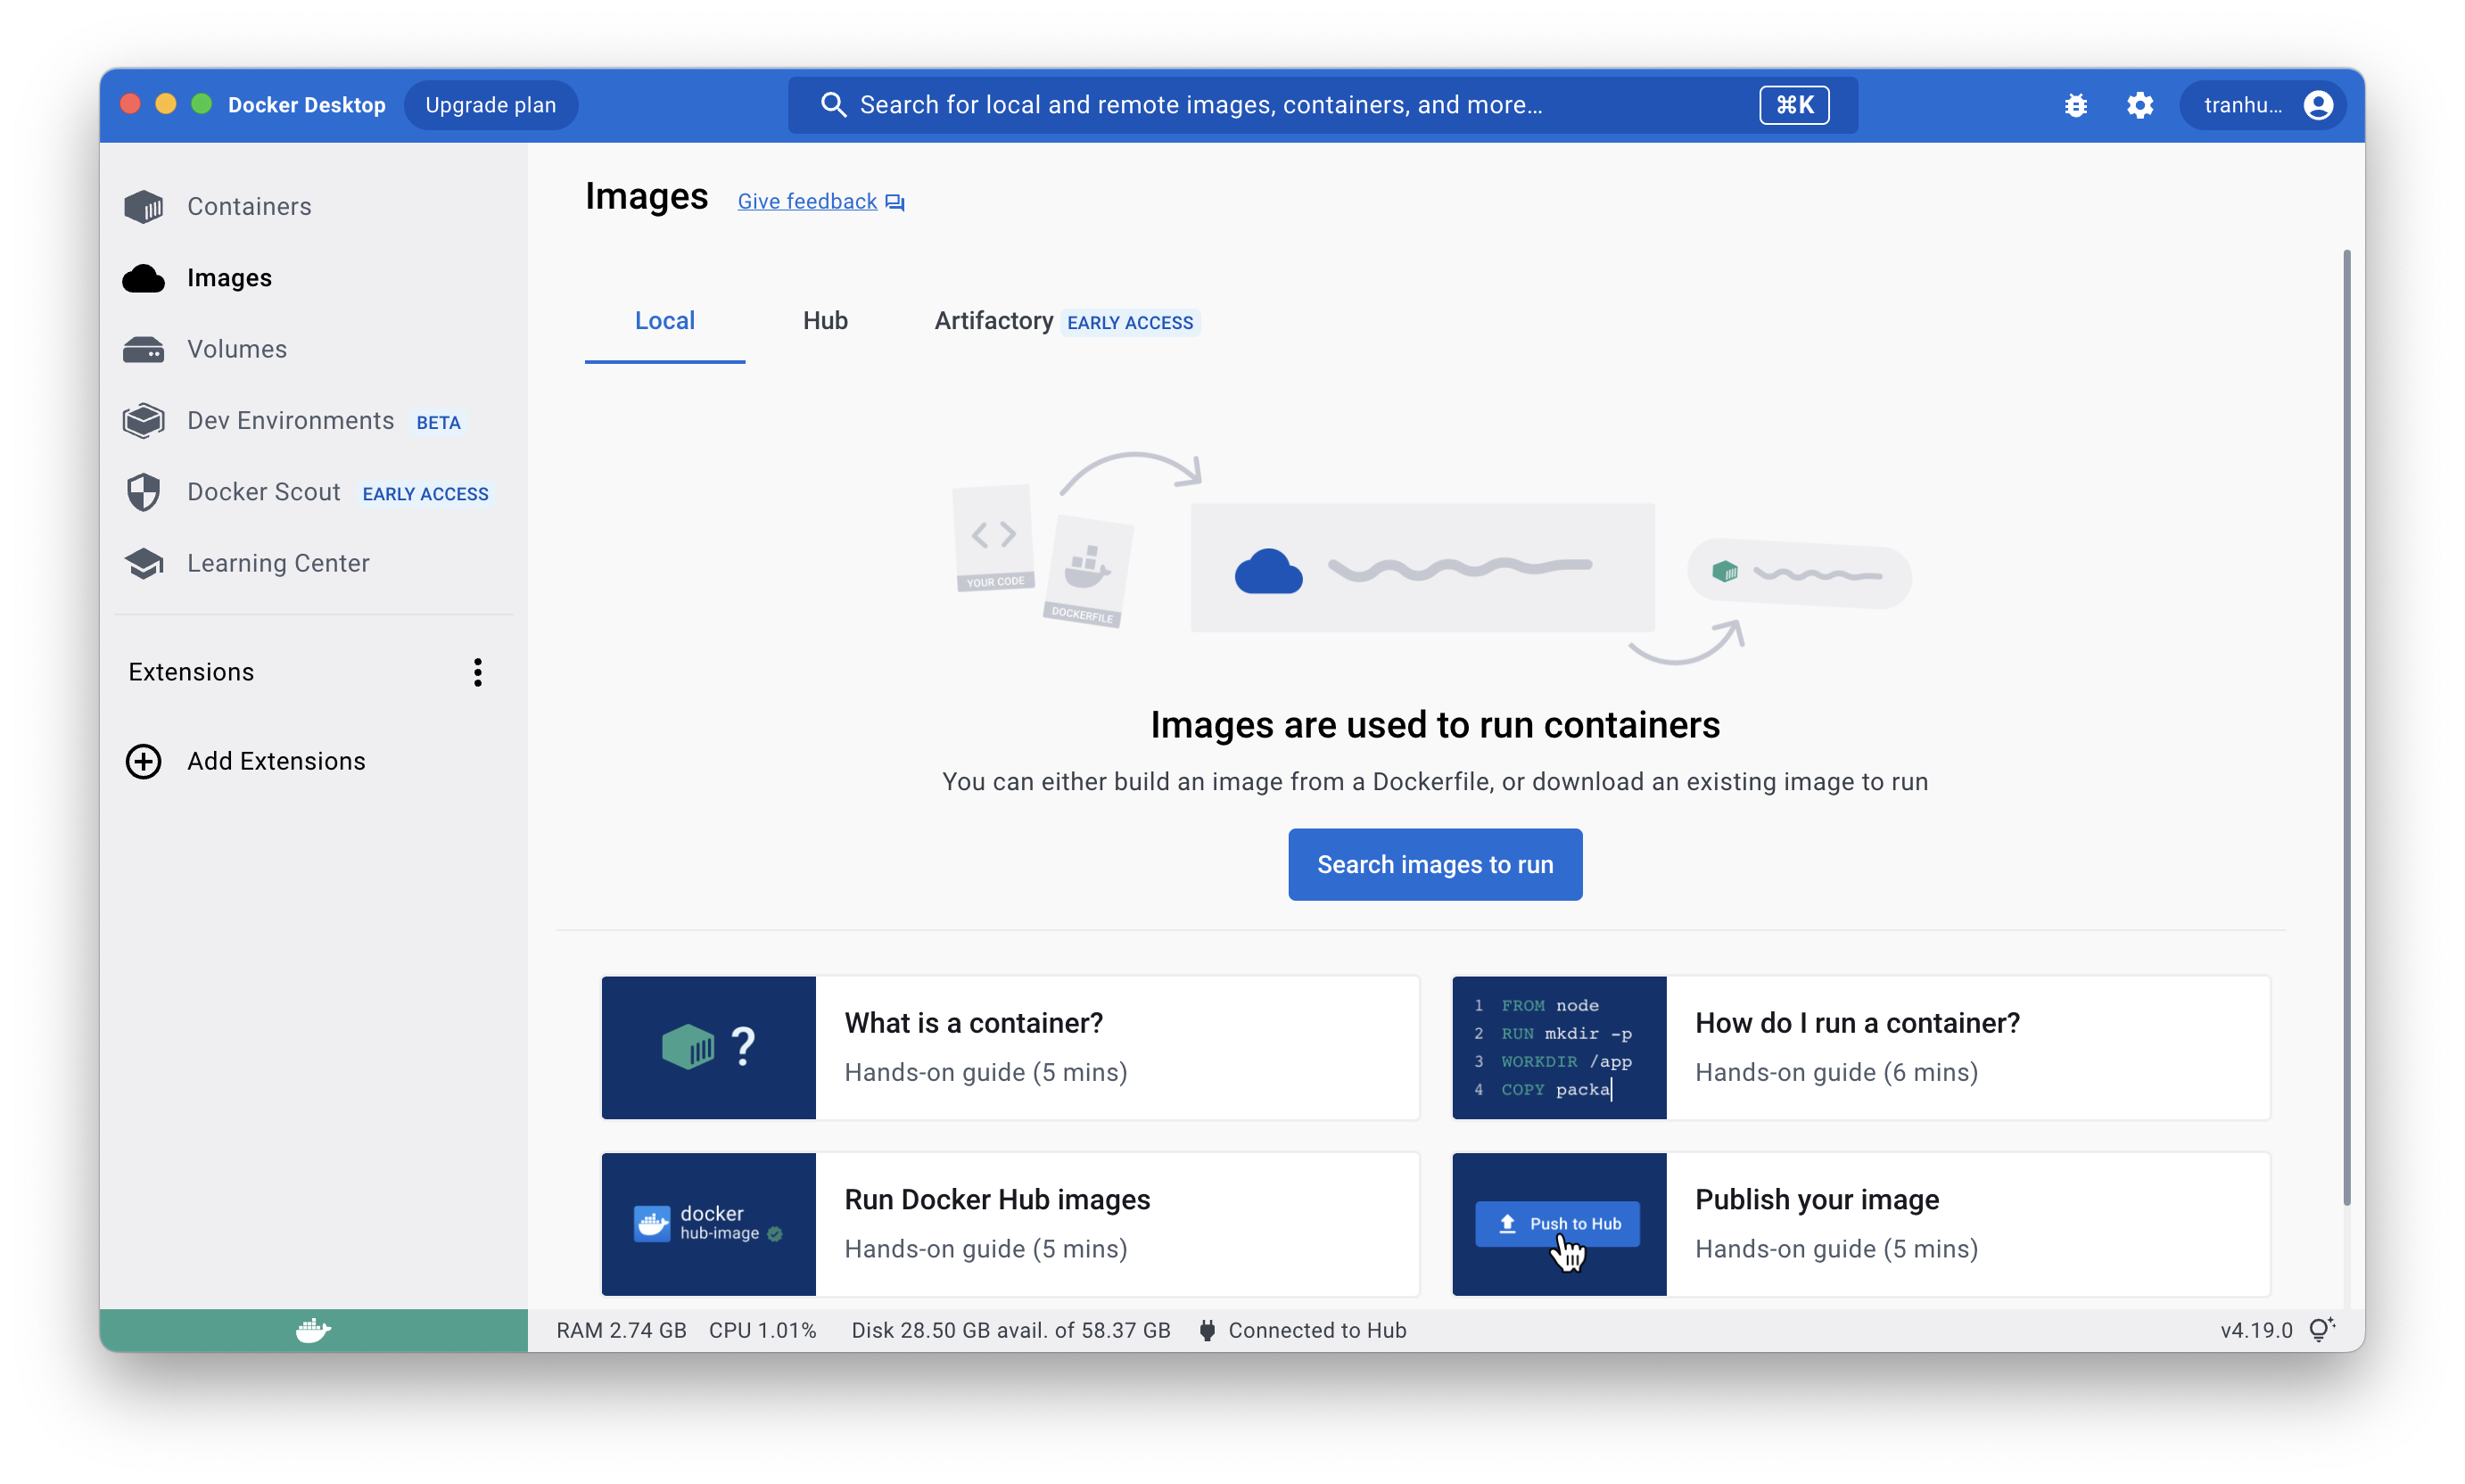Open the Extensions options three-dot menu
Screen dimensions: 2465x1484
coord(477,672)
